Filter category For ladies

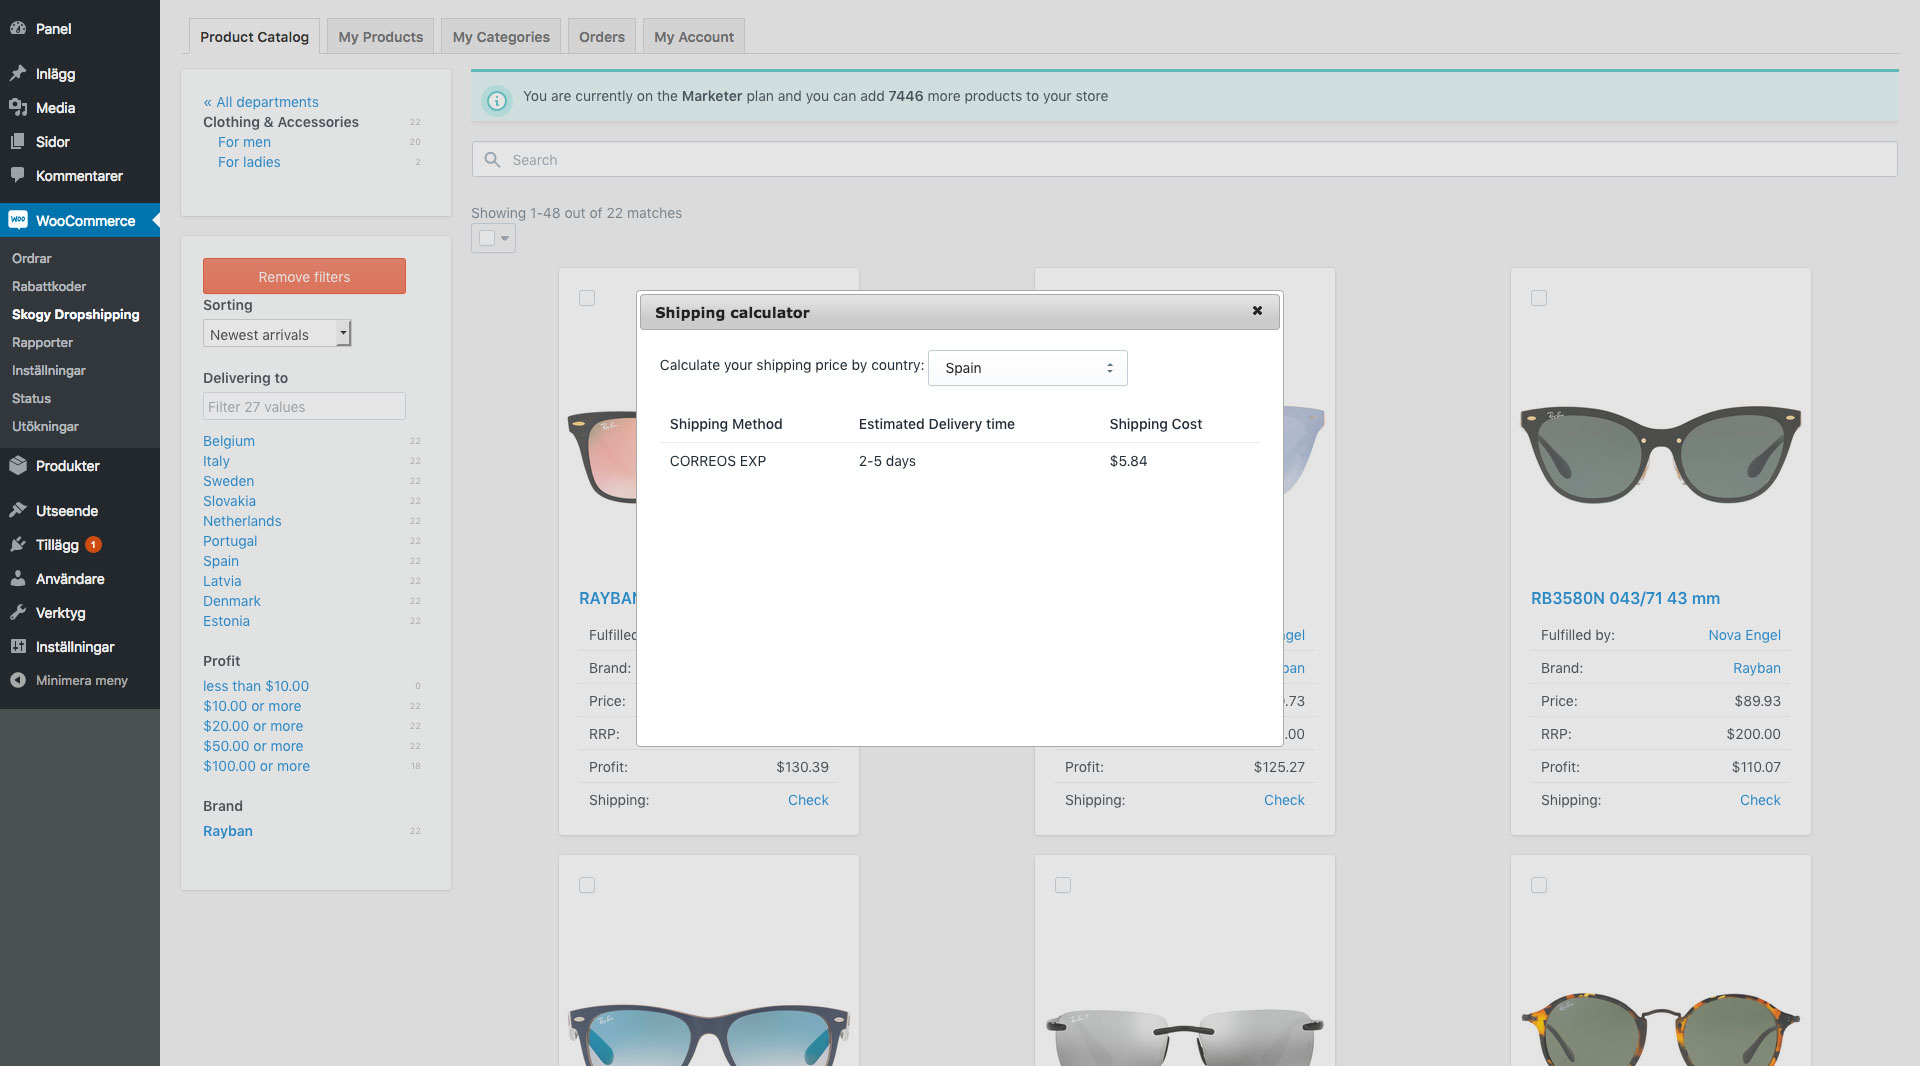(x=249, y=162)
